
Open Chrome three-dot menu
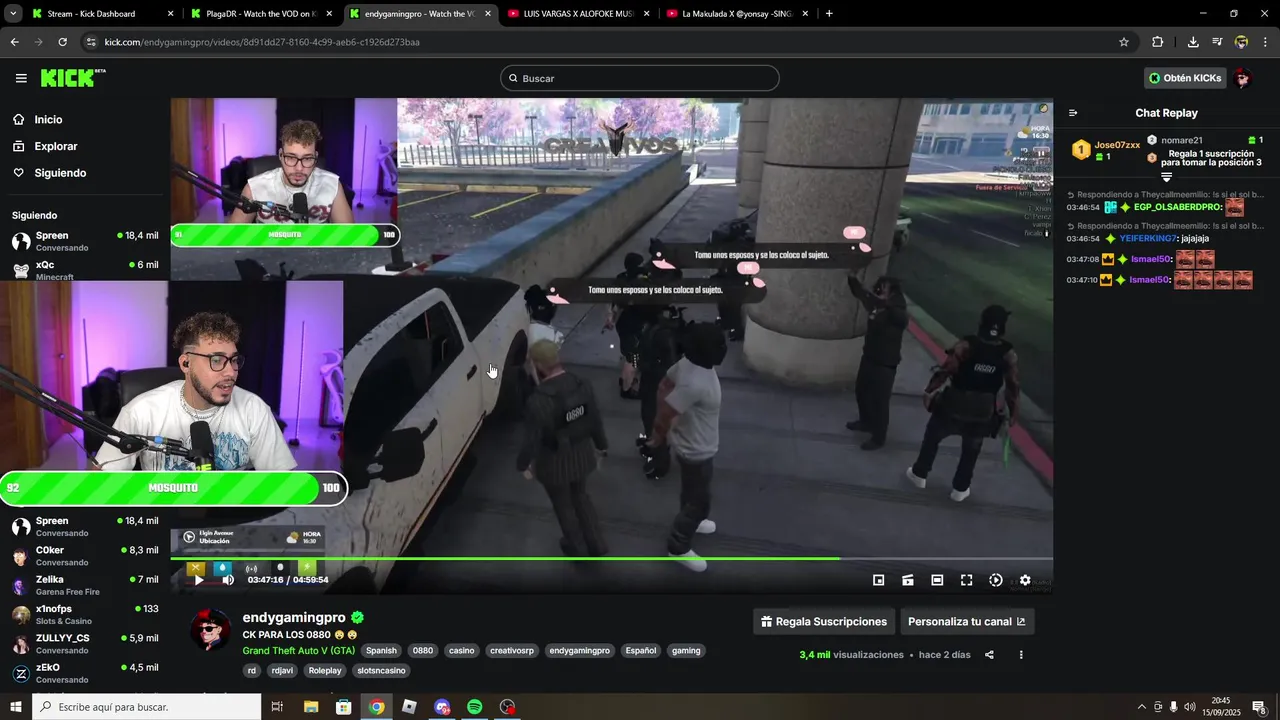pos(1265,42)
